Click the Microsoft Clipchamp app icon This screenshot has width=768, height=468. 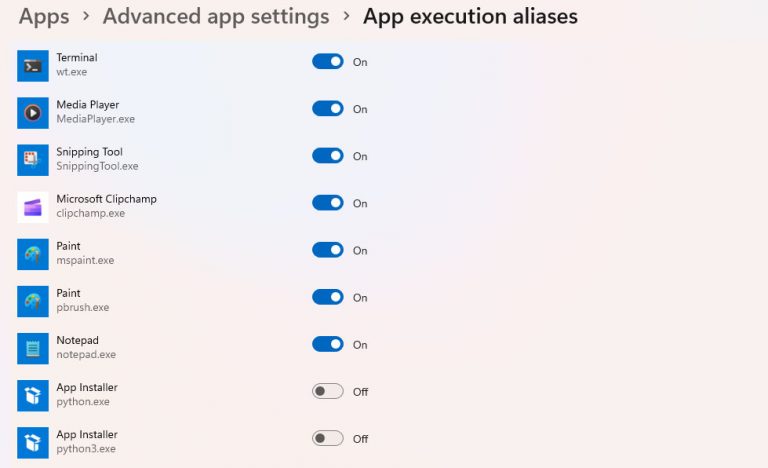[x=33, y=207]
